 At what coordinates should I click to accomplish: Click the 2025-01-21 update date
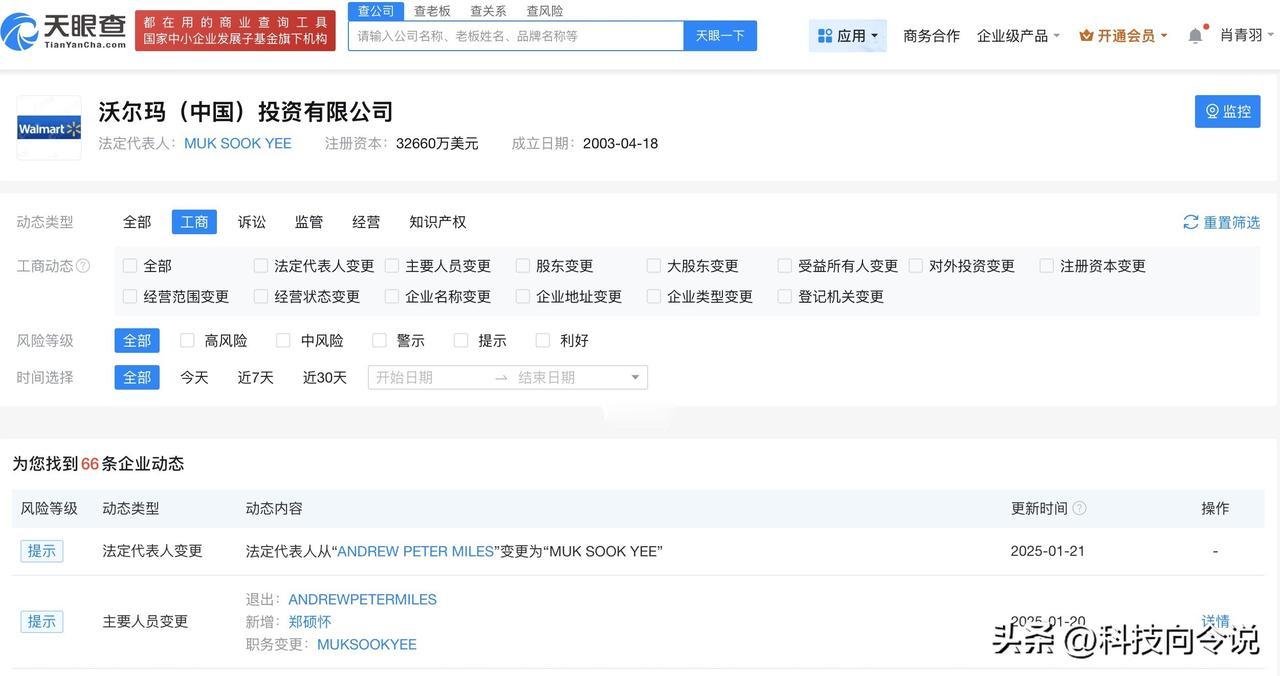point(1048,551)
